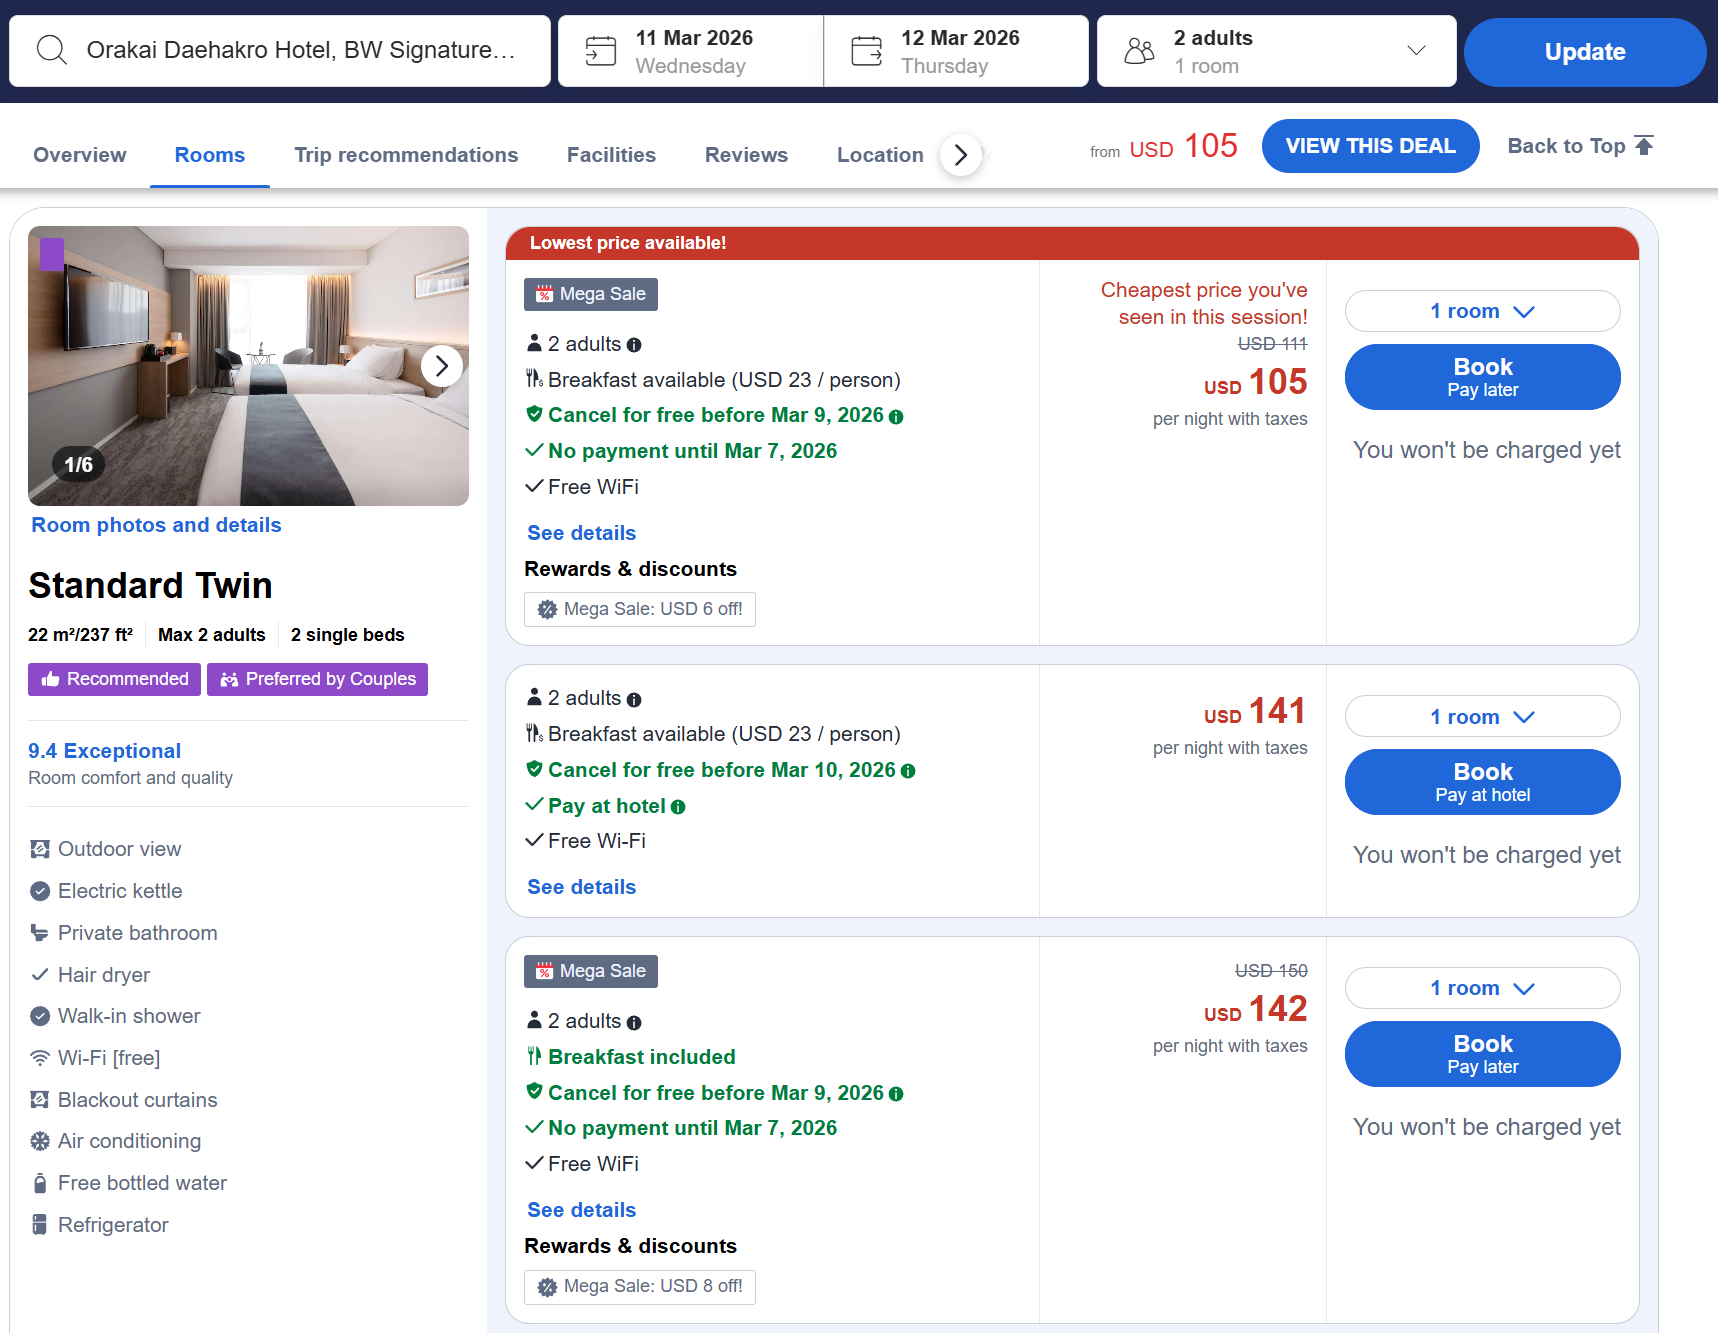
Task: Expand room count dropdown for USD 105 offer
Action: [x=1482, y=311]
